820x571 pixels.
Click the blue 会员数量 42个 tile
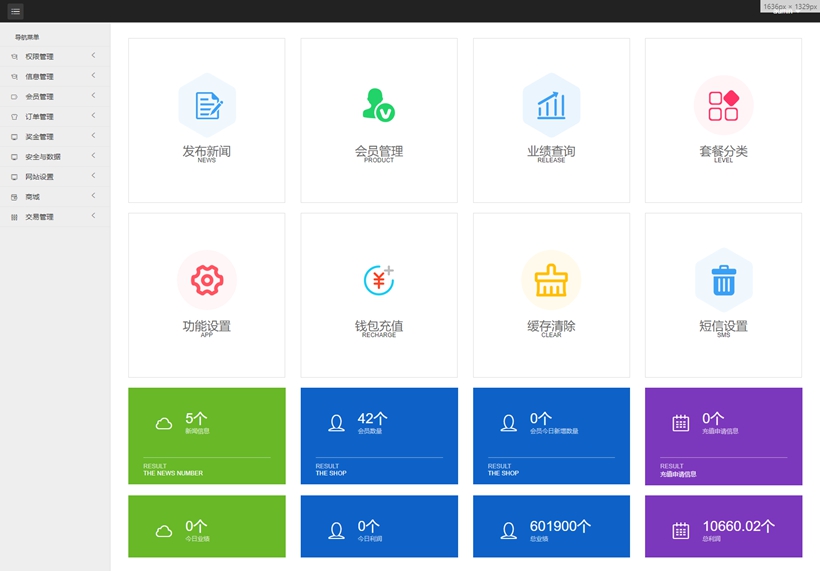(378, 435)
